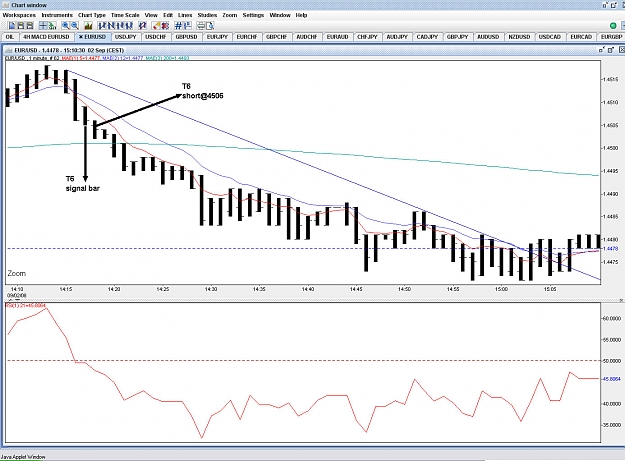Switch to the AUDJPY tab

tap(397, 37)
